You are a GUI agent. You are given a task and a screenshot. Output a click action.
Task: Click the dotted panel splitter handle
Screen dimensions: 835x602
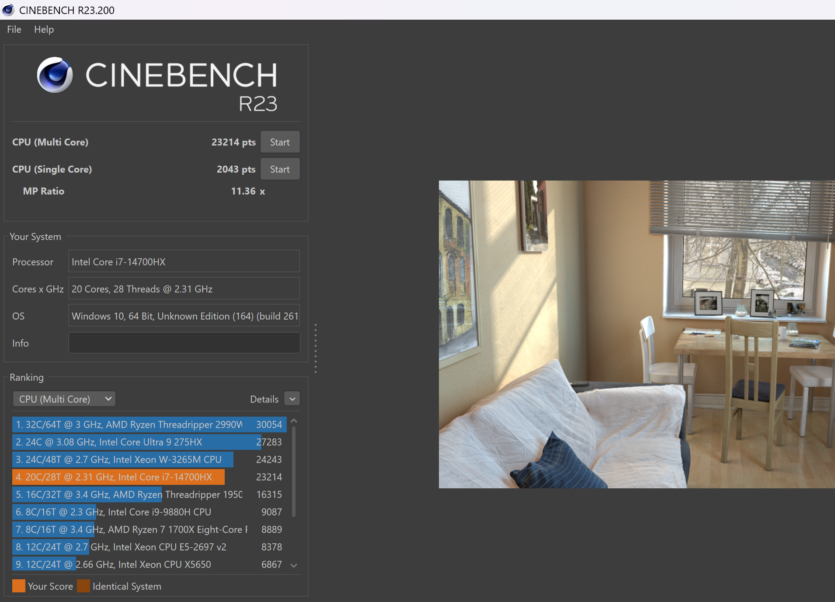click(316, 347)
